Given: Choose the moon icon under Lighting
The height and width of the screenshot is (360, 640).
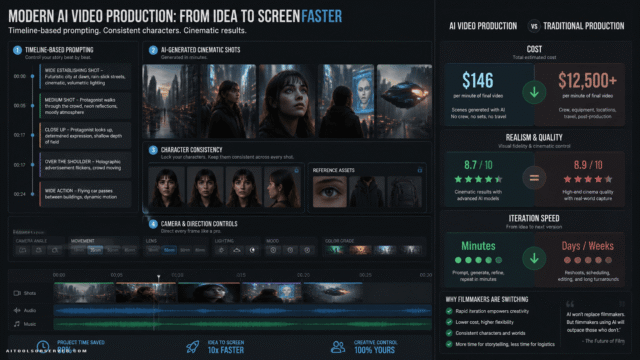Looking at the screenshot, I should click(252, 250).
